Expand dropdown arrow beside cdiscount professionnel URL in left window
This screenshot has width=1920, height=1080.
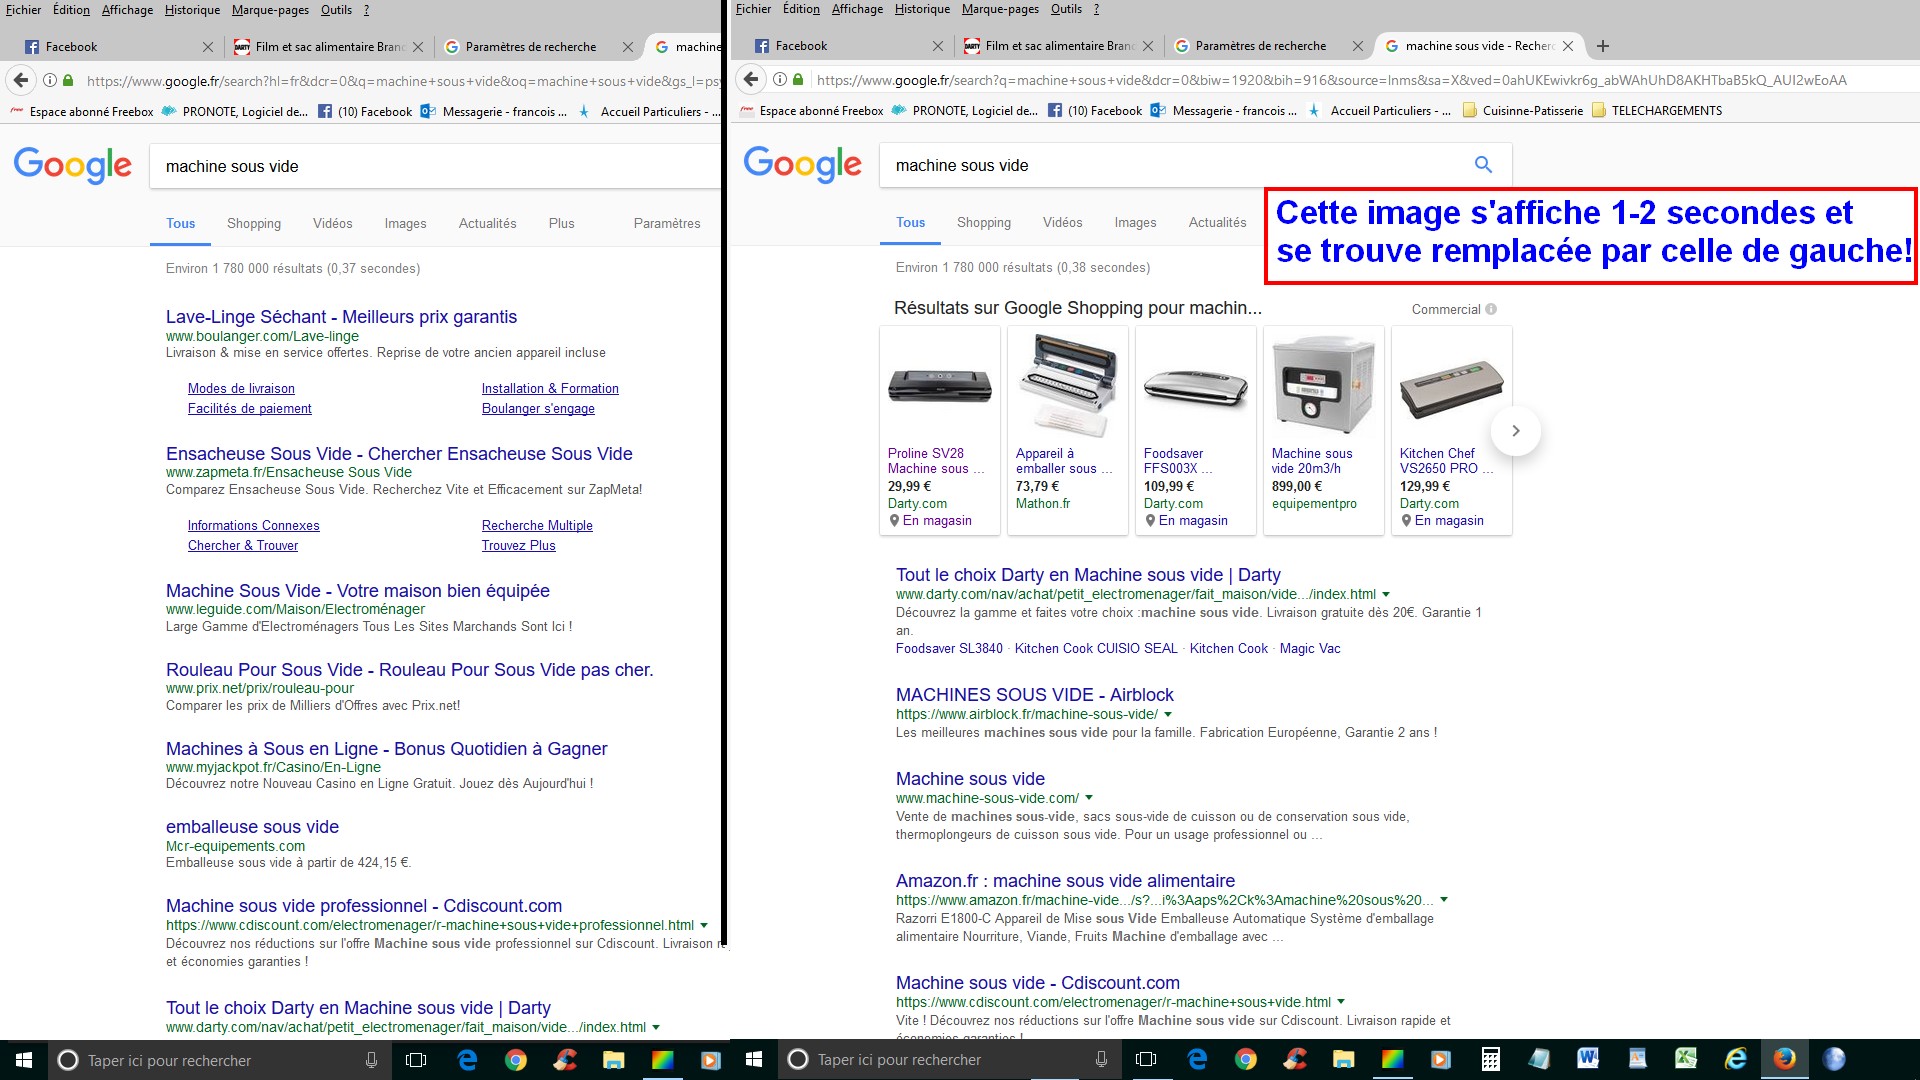(704, 926)
